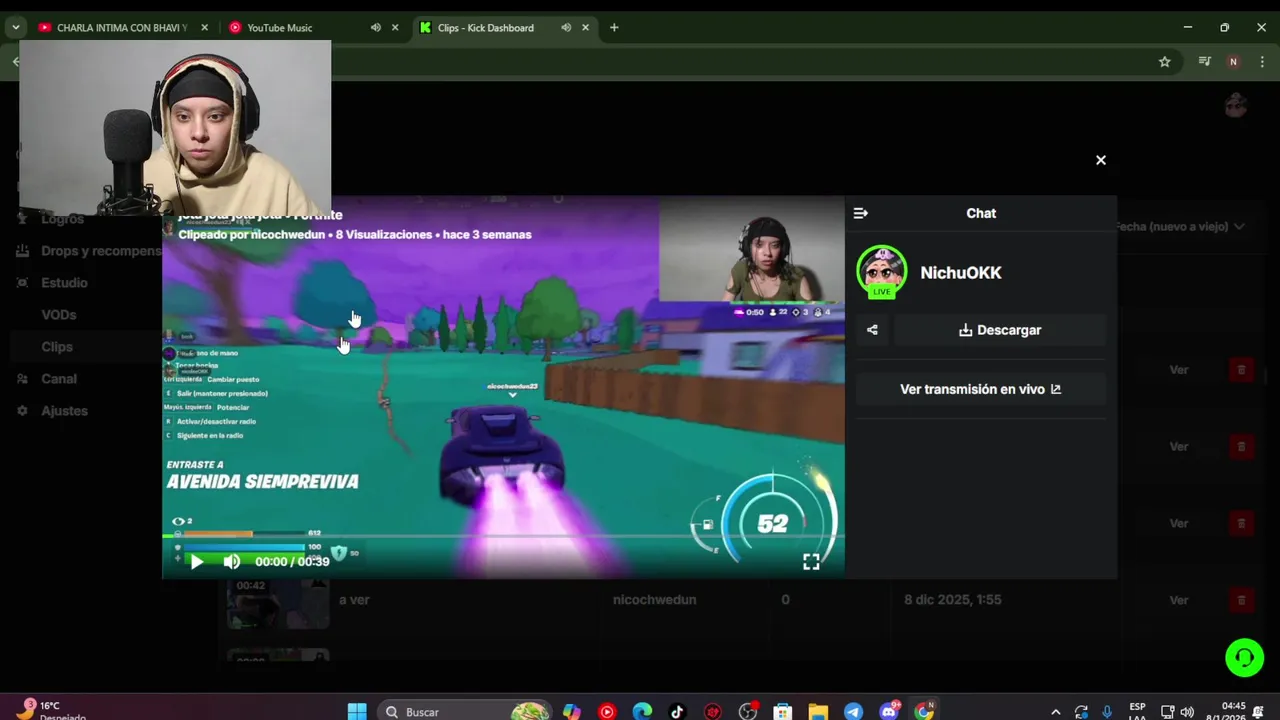Close the CHARLA INTIMA CON BHAVI tab

[205, 28]
